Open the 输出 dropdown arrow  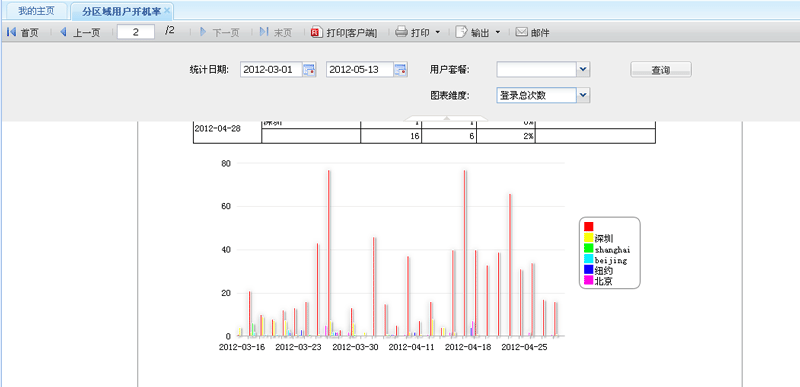pyautogui.click(x=497, y=33)
